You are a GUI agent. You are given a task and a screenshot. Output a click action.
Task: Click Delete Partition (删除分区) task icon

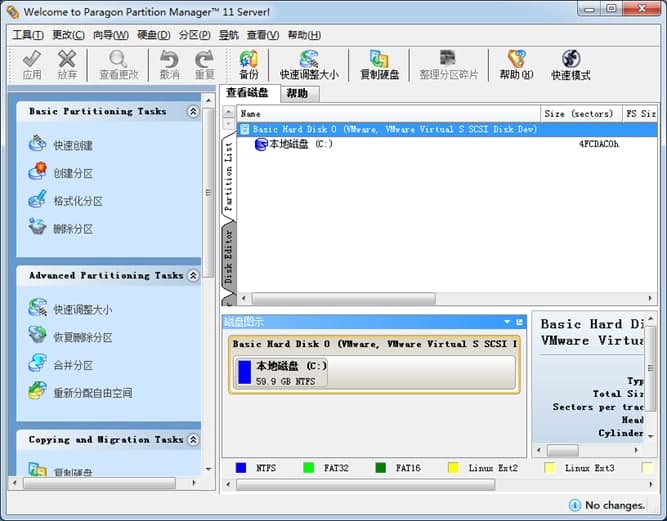click(x=37, y=226)
